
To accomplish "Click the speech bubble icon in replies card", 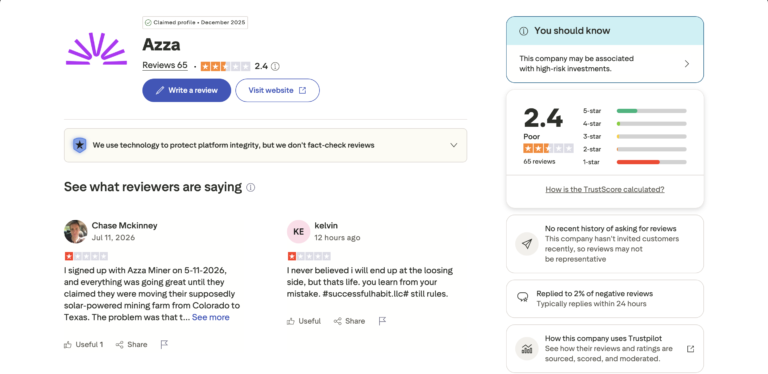I will (x=523, y=297).
